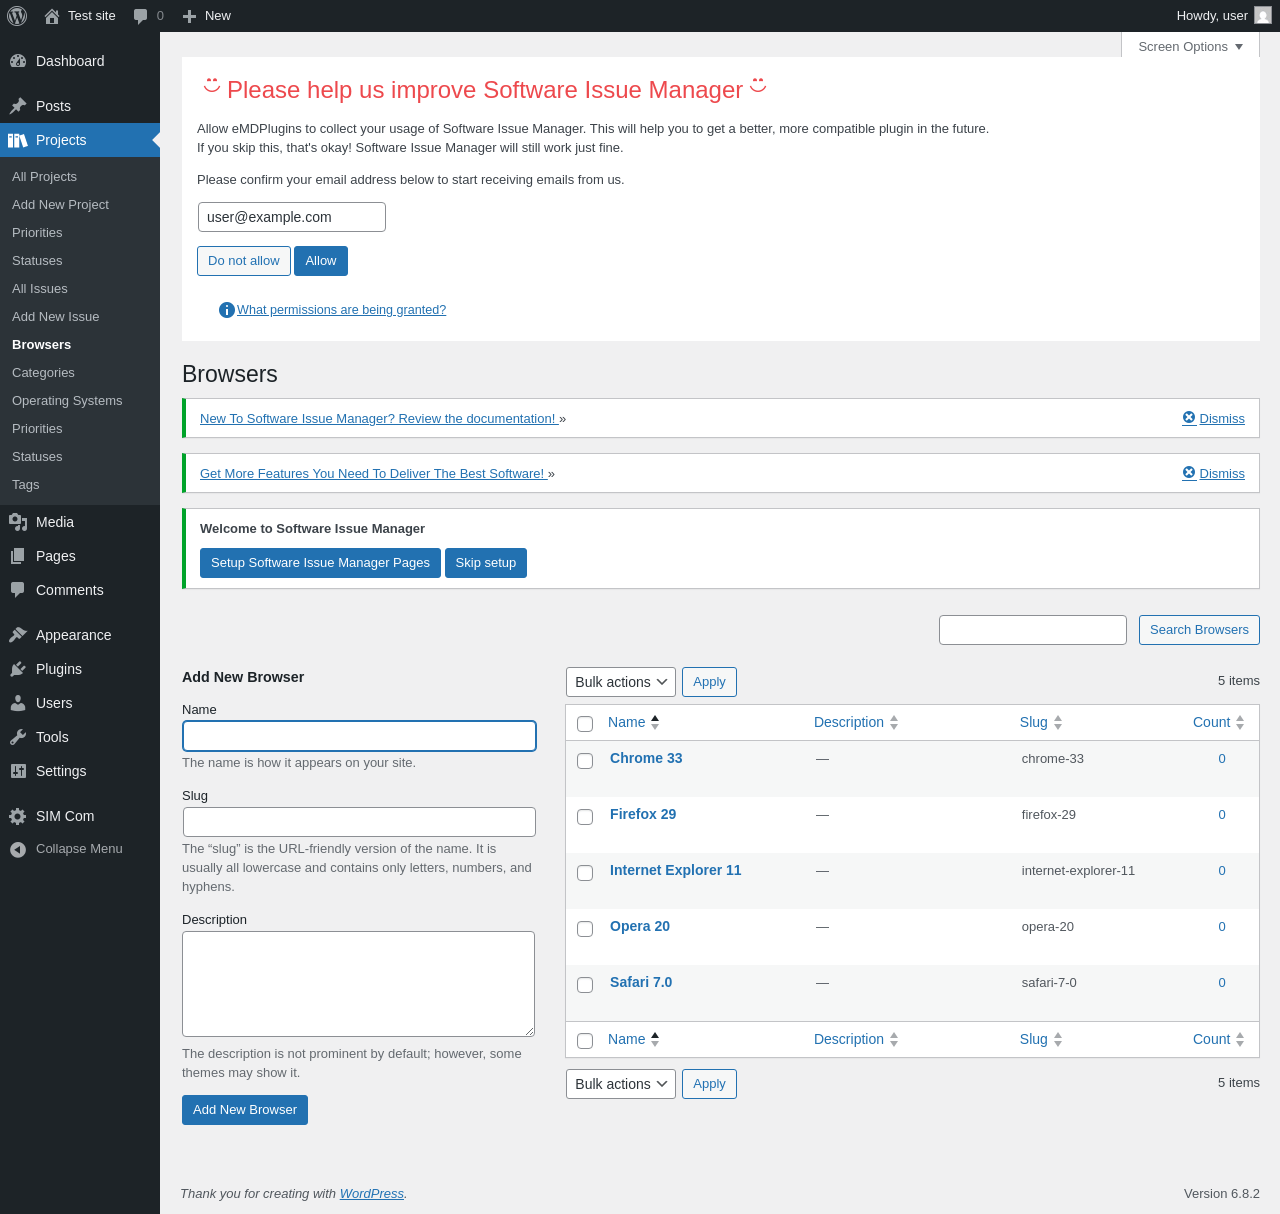
Task: Click the plus icon beside New
Action: (x=189, y=16)
